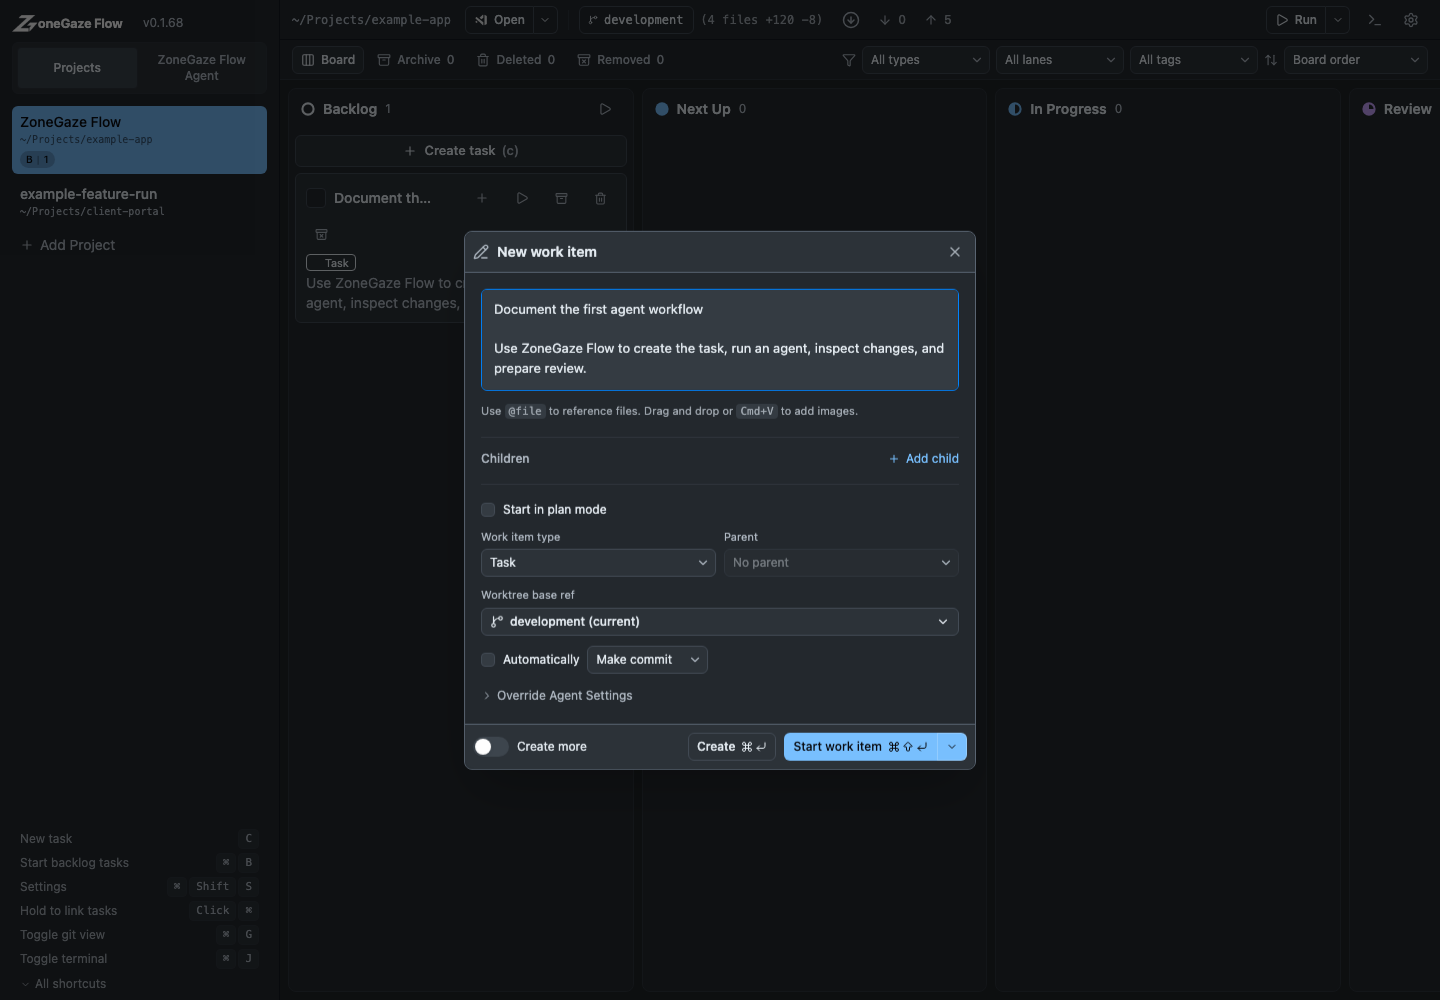Image resolution: width=1440 pixels, height=1000 pixels.
Task: Click Toggle terminal shortcut row
Action: pyautogui.click(x=138, y=959)
